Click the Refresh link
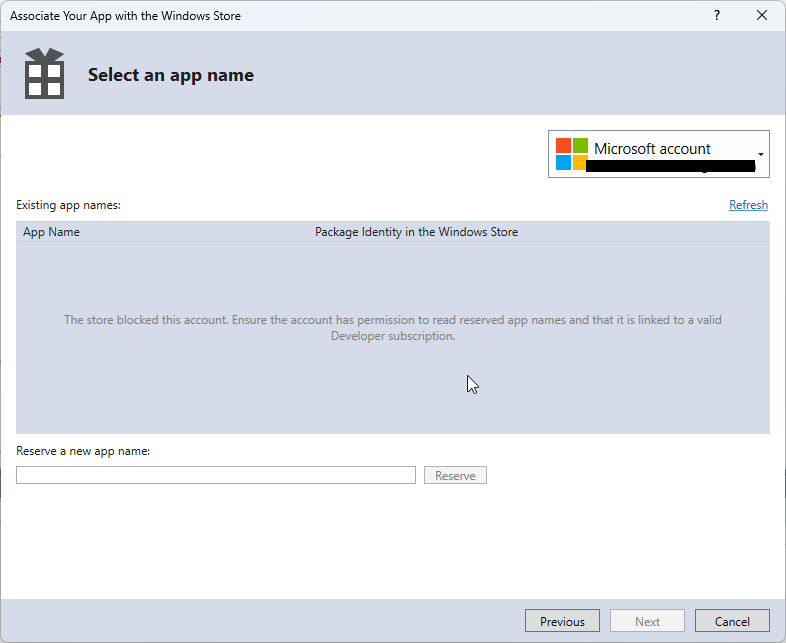Image resolution: width=786 pixels, height=643 pixels. 748,205
